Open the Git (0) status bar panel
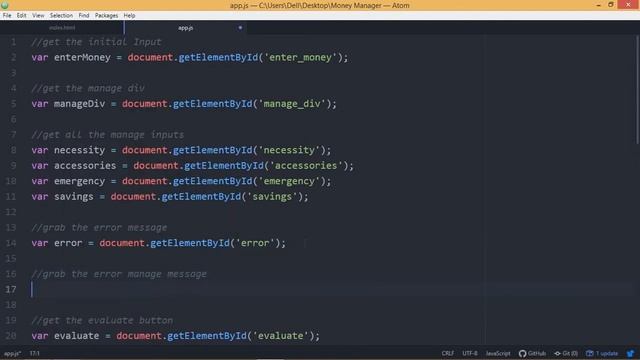Viewport: 640px width, 360px height. tap(566, 353)
